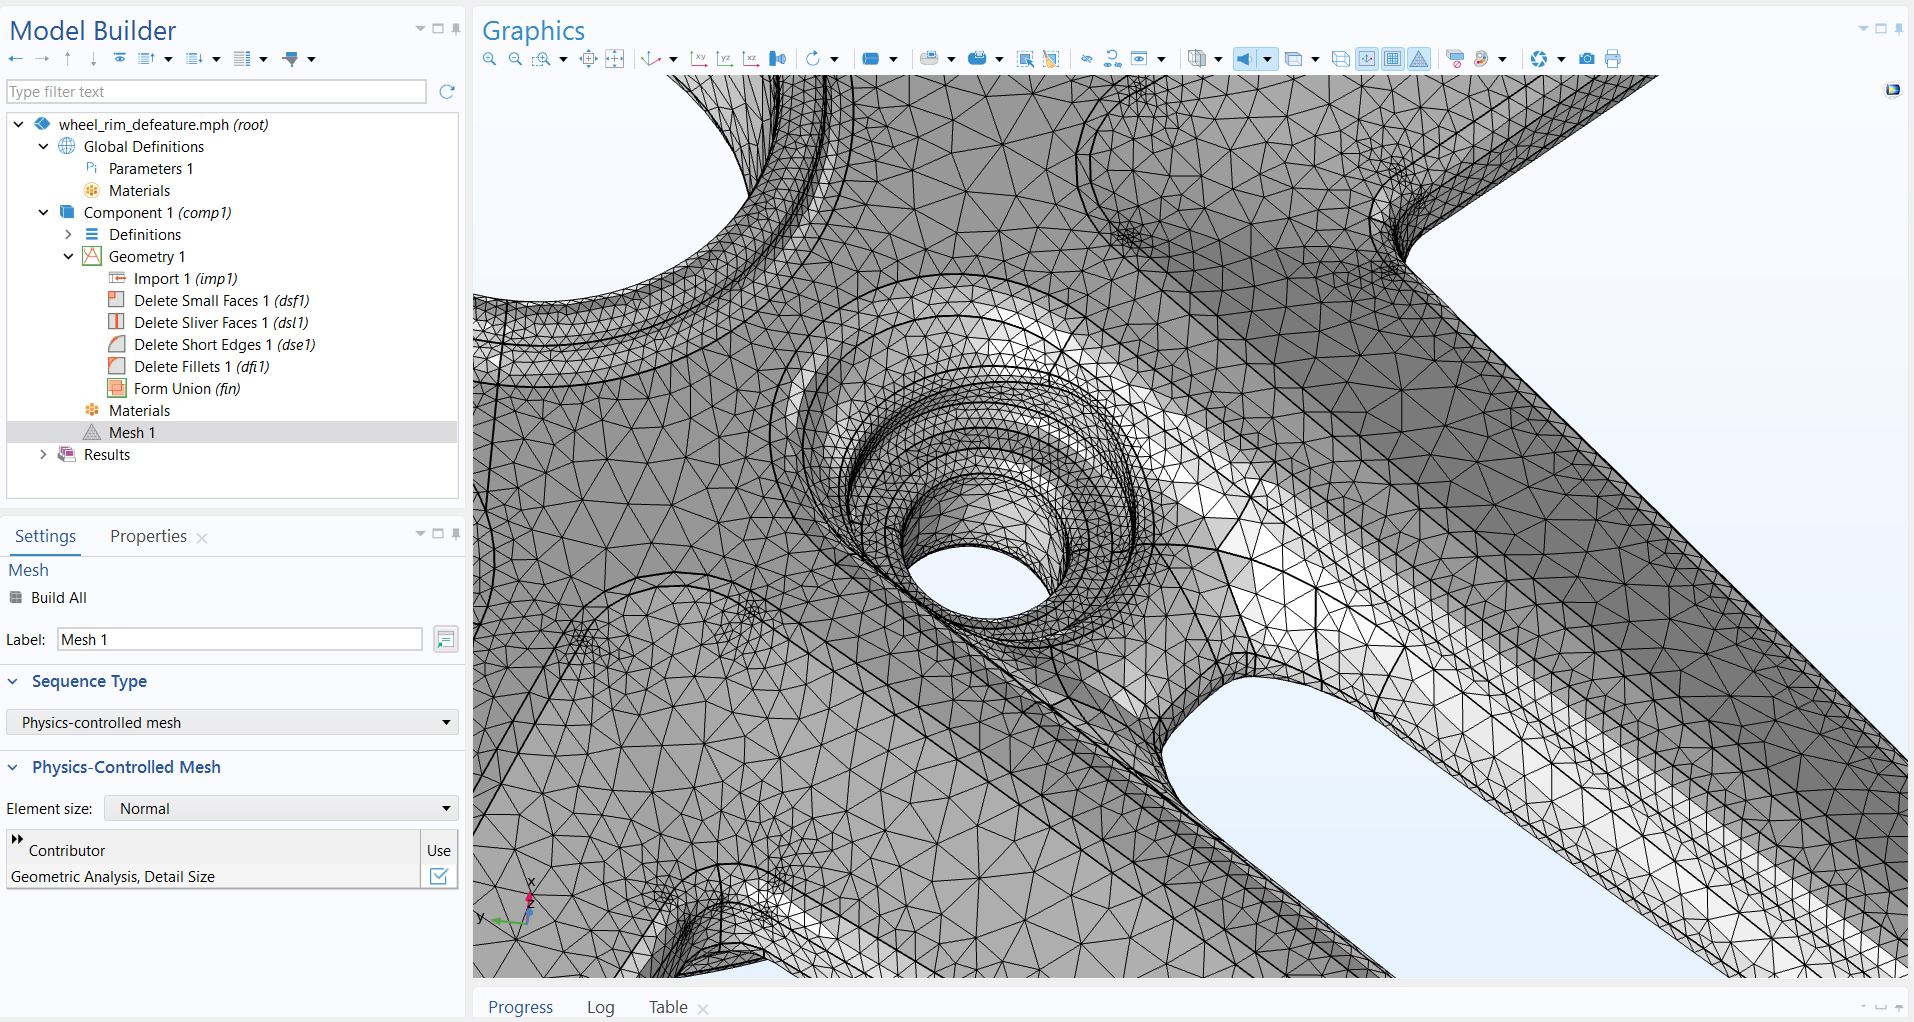Image resolution: width=1914 pixels, height=1022 pixels.
Task: Click the Type filter text field
Action: pyautogui.click(x=216, y=91)
